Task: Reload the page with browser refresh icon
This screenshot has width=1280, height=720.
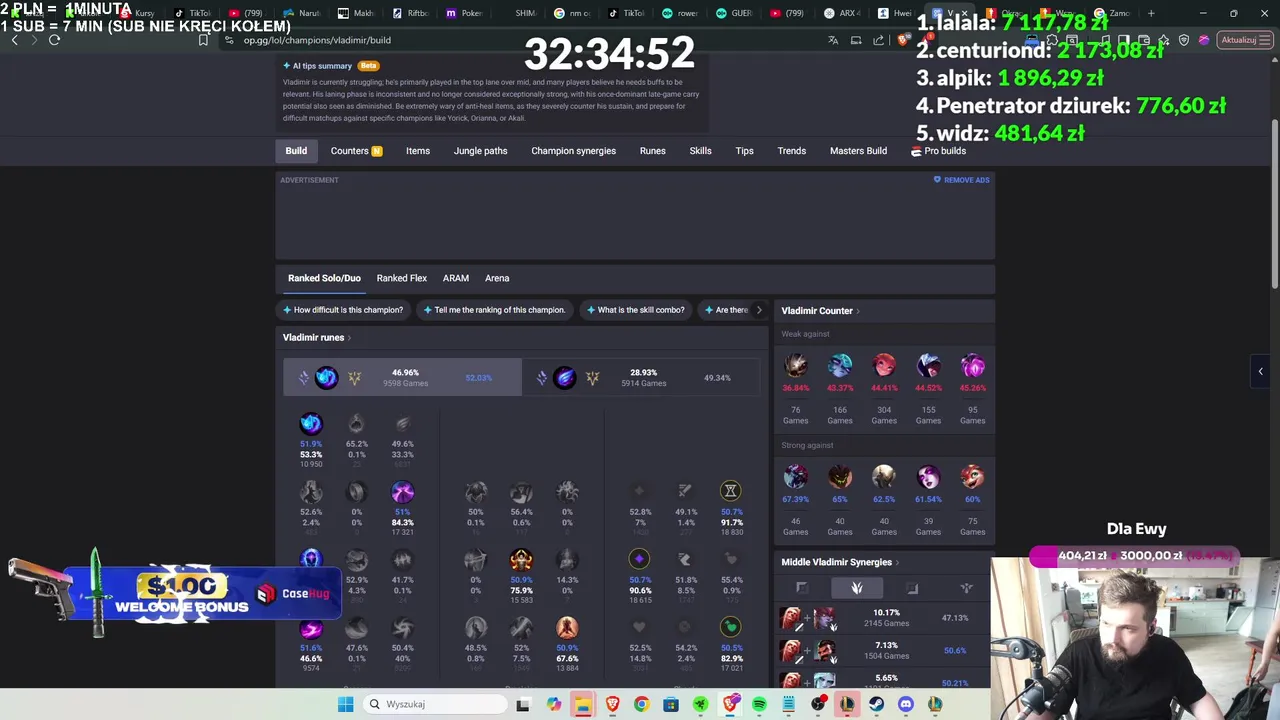Action: click(x=54, y=40)
